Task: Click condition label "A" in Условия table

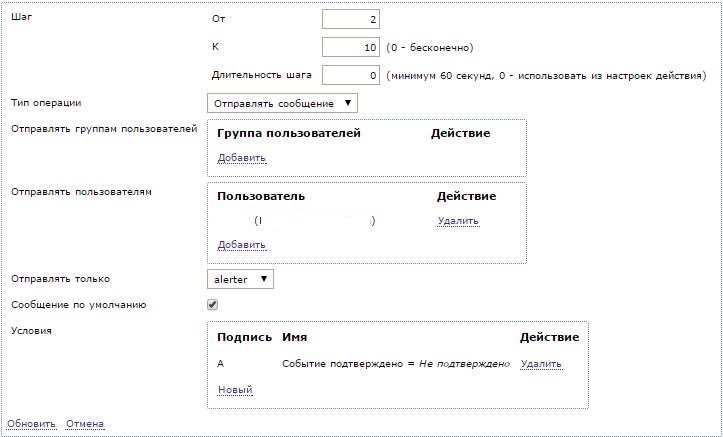Action: [220, 364]
